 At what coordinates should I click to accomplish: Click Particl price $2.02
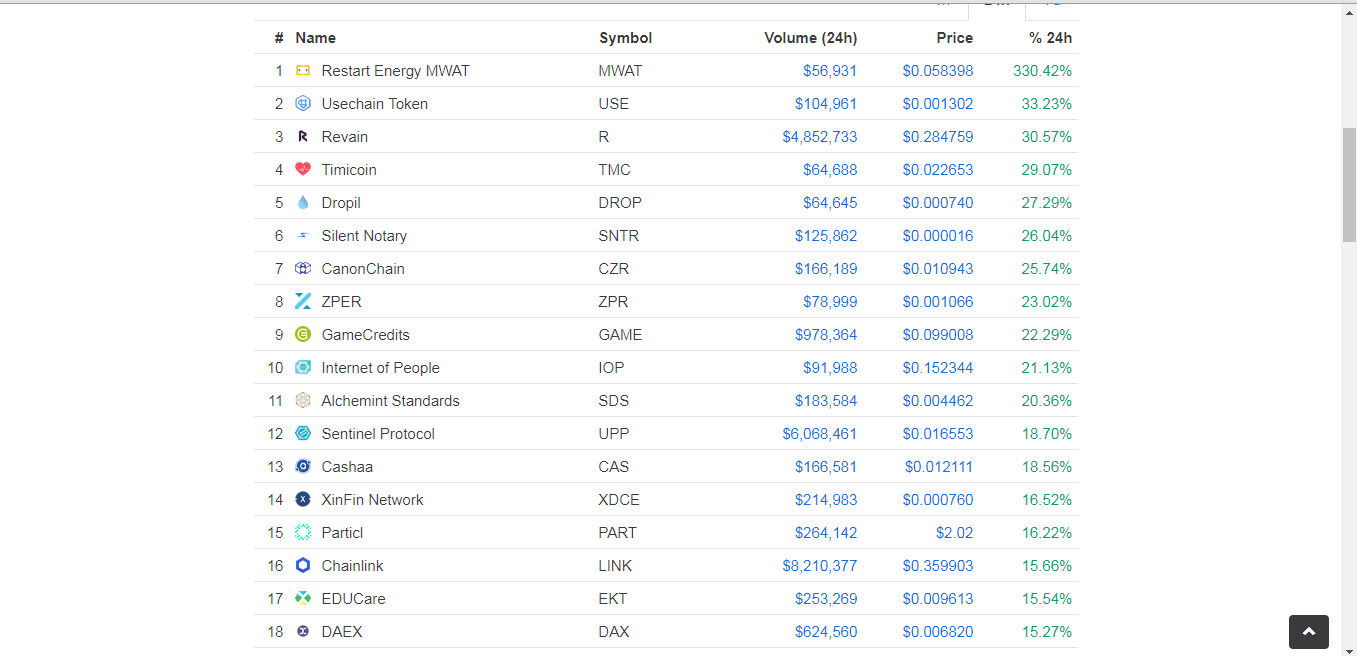(953, 533)
